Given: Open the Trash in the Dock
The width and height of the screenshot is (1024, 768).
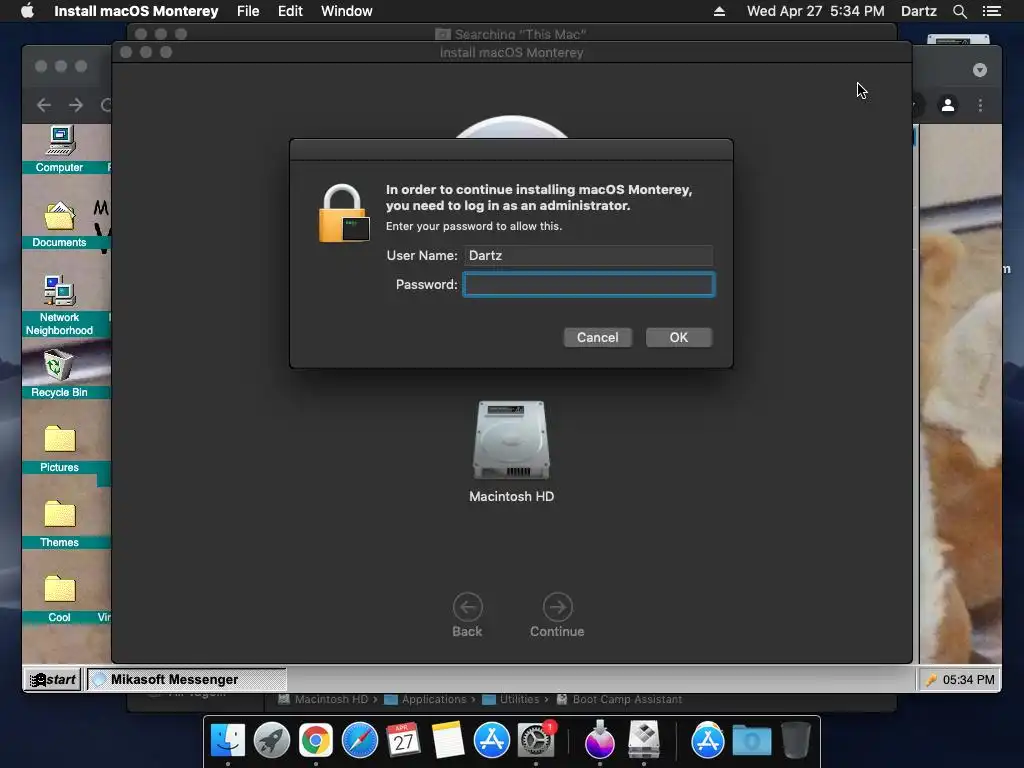Looking at the screenshot, I should tap(795, 740).
